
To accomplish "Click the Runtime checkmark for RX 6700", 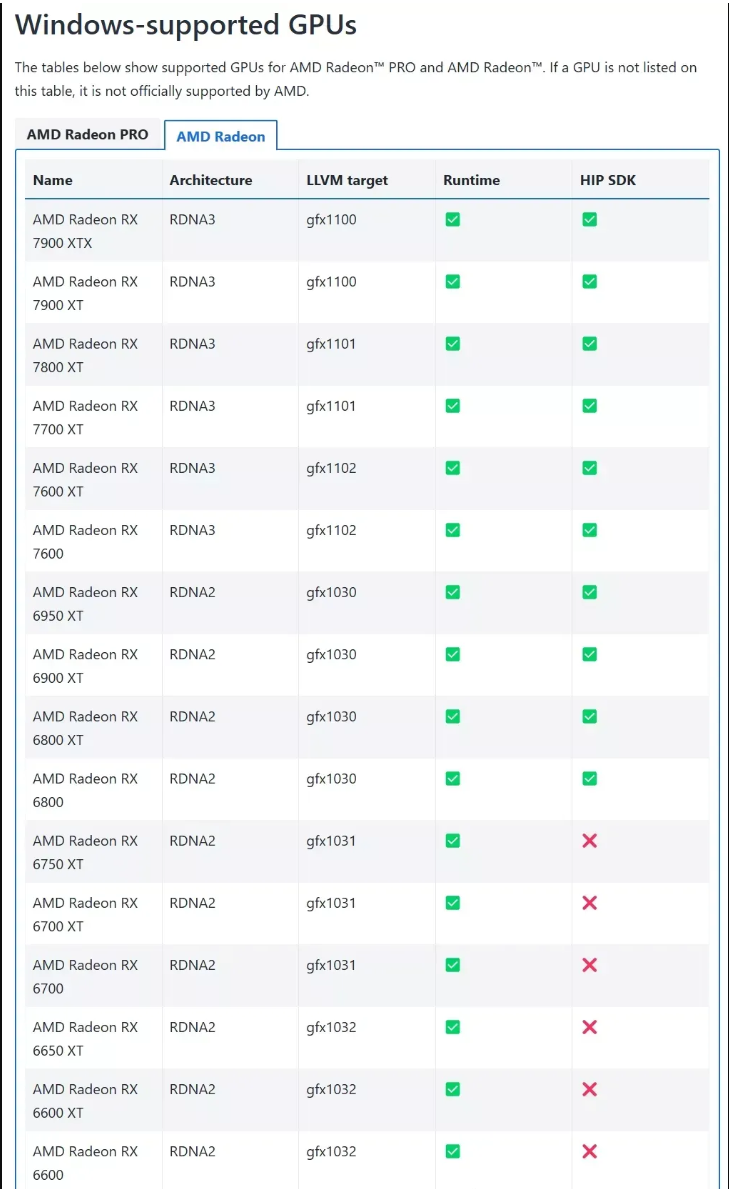I will tap(453, 965).
